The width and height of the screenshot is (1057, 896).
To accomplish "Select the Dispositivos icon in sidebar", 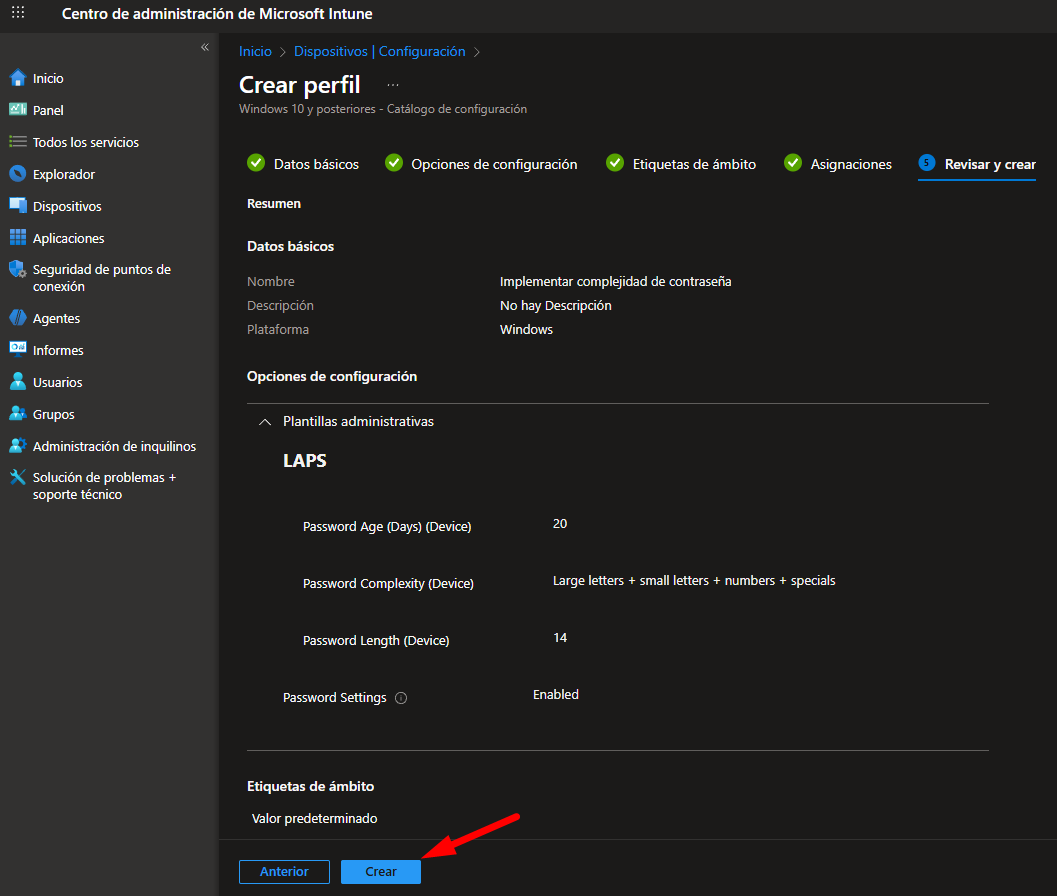I will point(17,206).
